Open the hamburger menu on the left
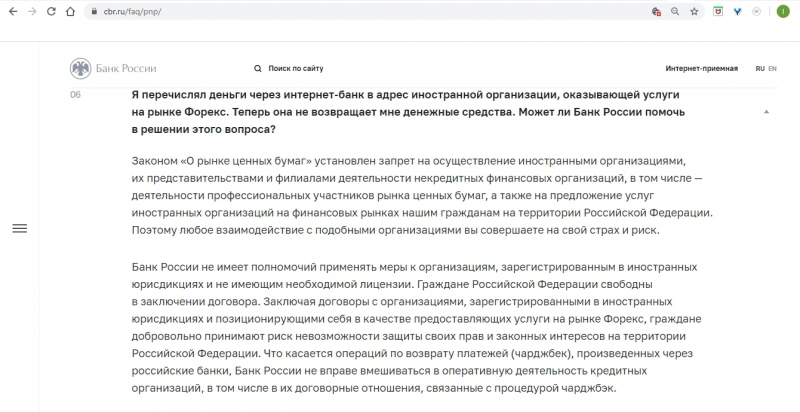Image resolution: width=800 pixels, height=412 pixels. pyautogui.click(x=19, y=229)
